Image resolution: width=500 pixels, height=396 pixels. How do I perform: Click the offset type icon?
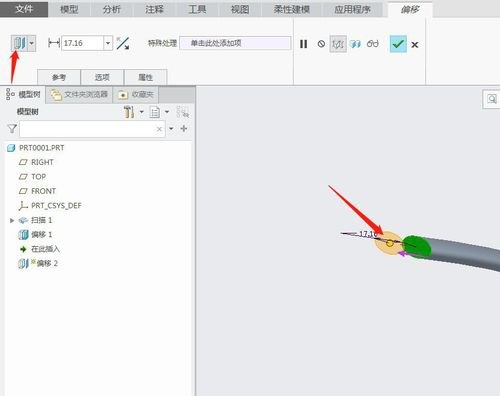point(19,43)
